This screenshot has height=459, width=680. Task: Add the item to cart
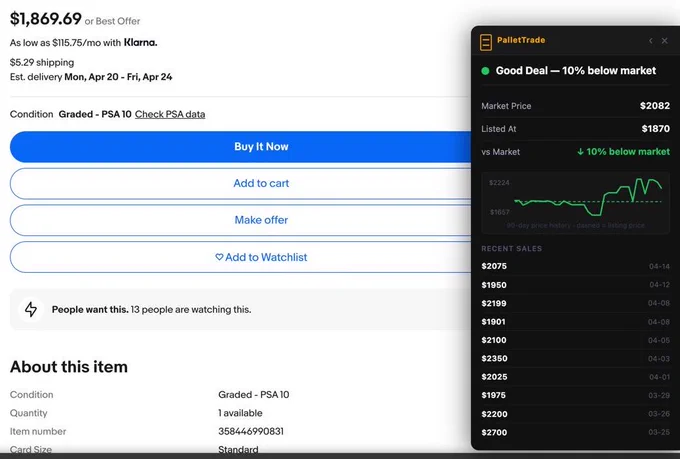point(240,183)
